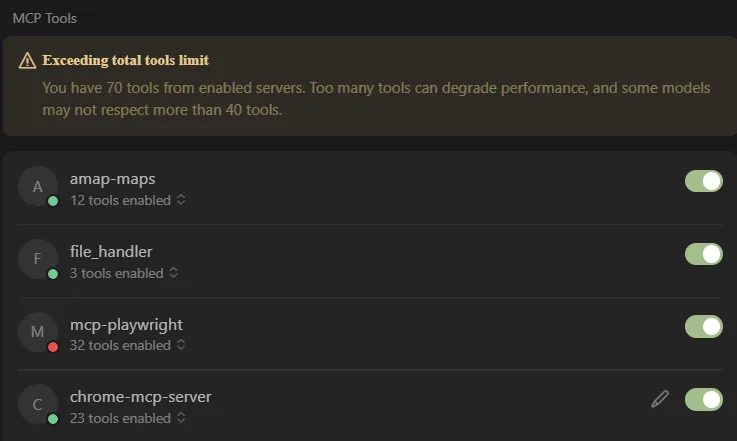The width and height of the screenshot is (737, 441).
Task: Switch off chrome-mcp-server toggle
Action: pos(704,399)
